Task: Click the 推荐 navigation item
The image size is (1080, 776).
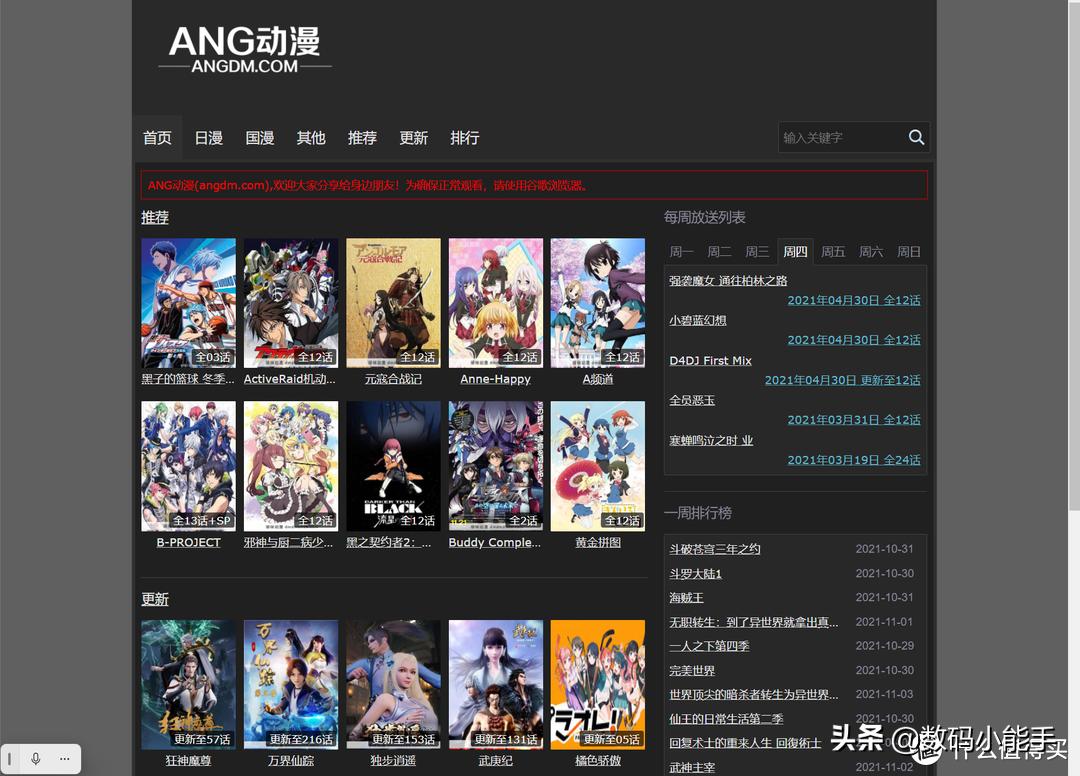Action: [x=362, y=138]
